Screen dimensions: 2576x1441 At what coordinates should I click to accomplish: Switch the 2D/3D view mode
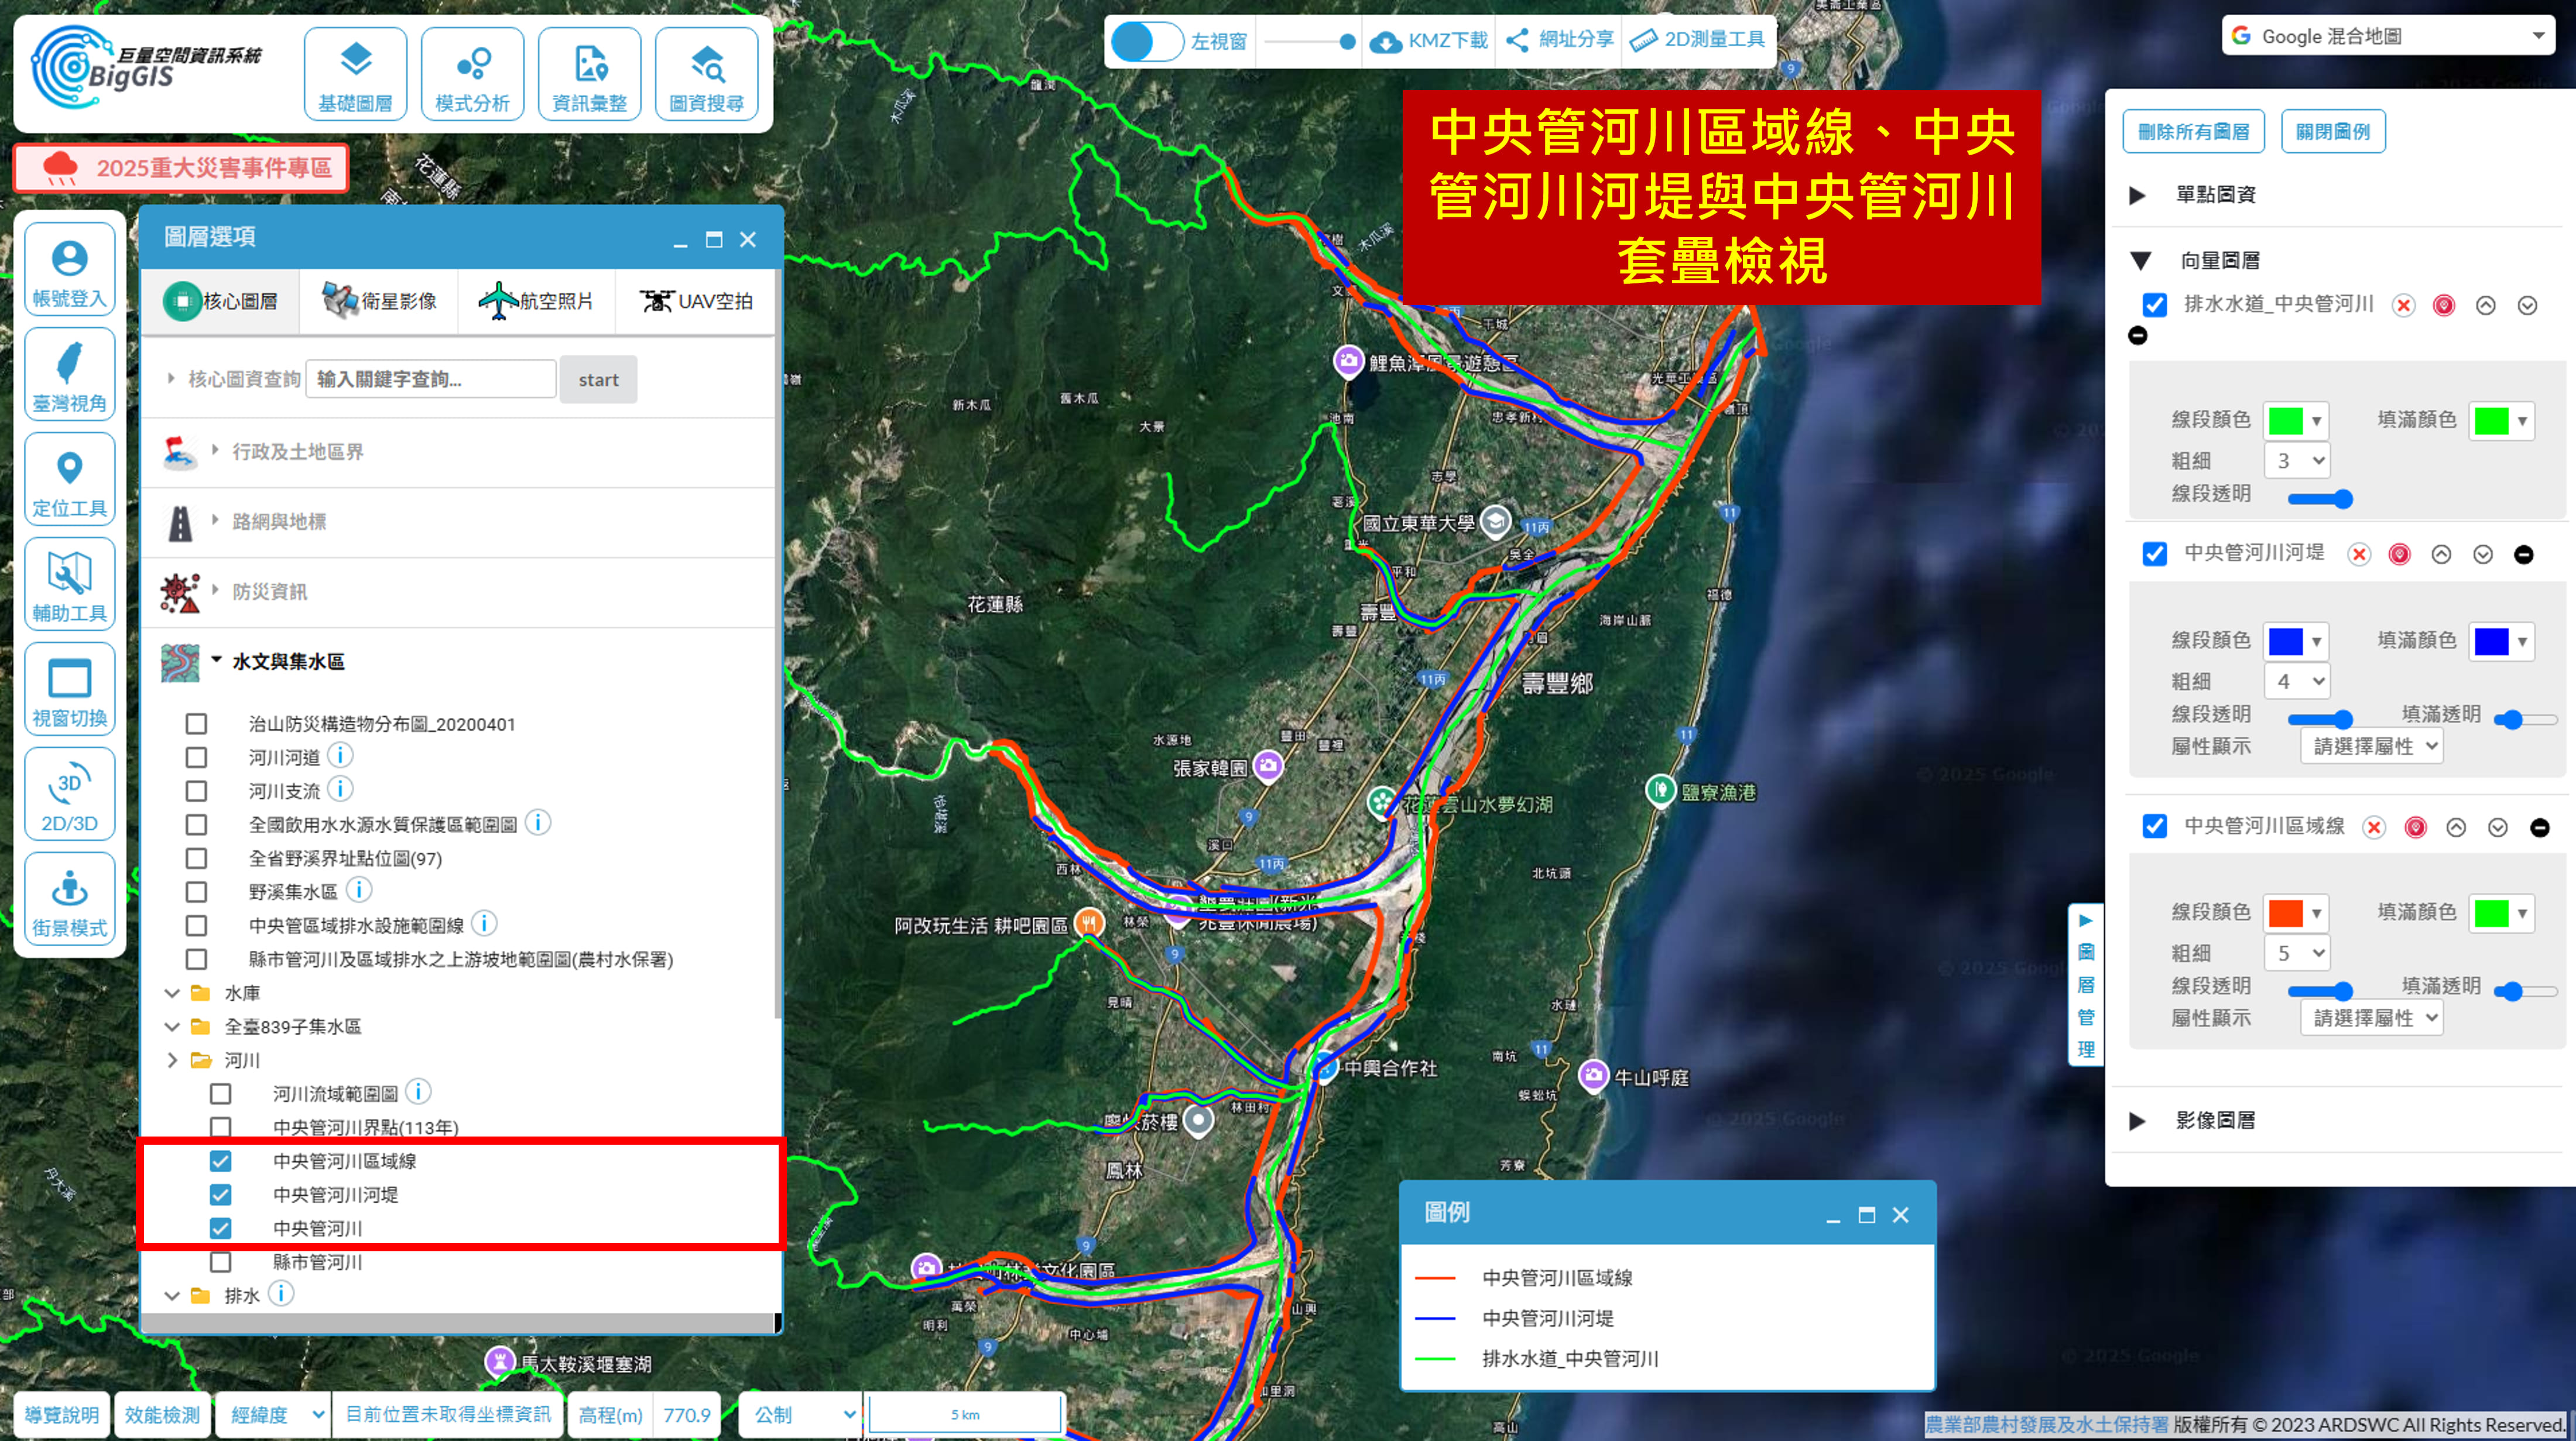[69, 795]
